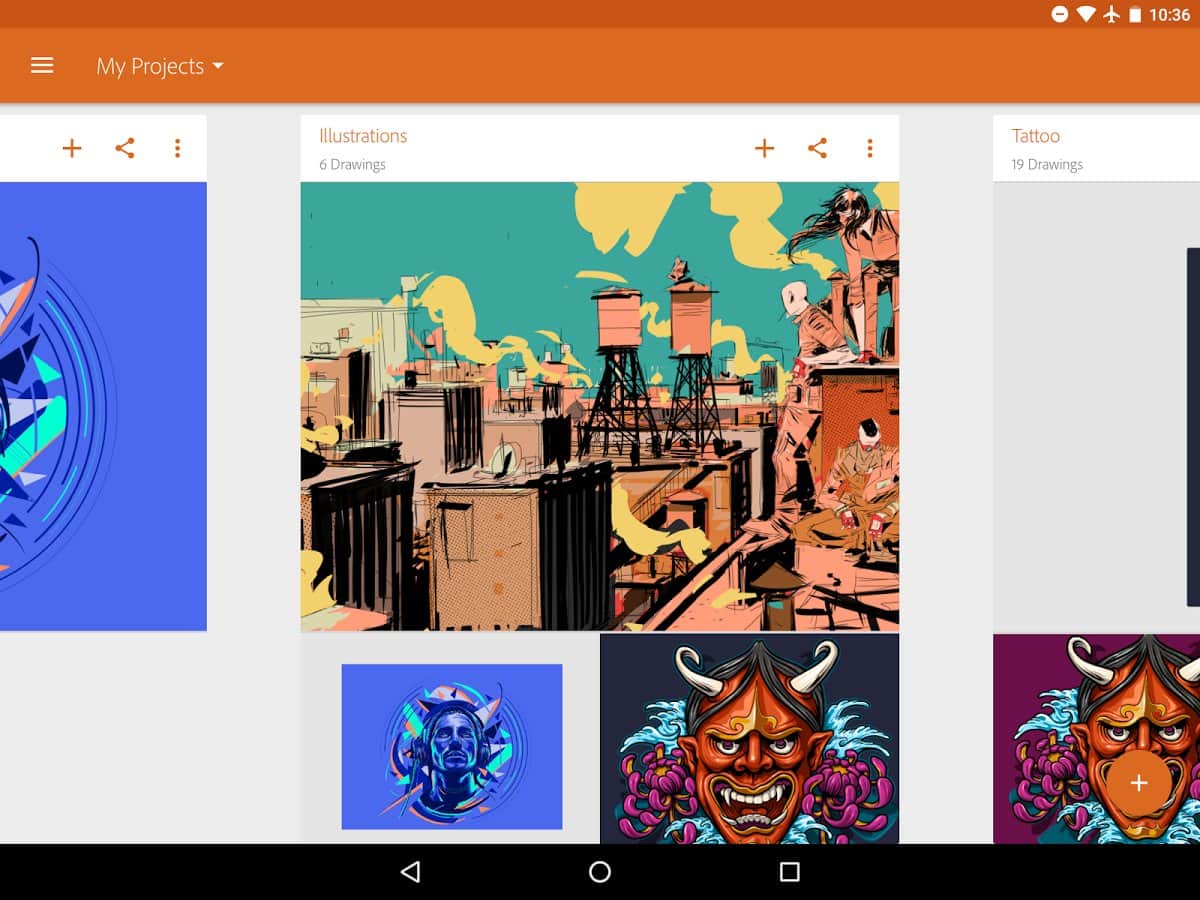Tap the 19 Drawings count label
Viewport: 1200px width, 900px height.
(1046, 165)
